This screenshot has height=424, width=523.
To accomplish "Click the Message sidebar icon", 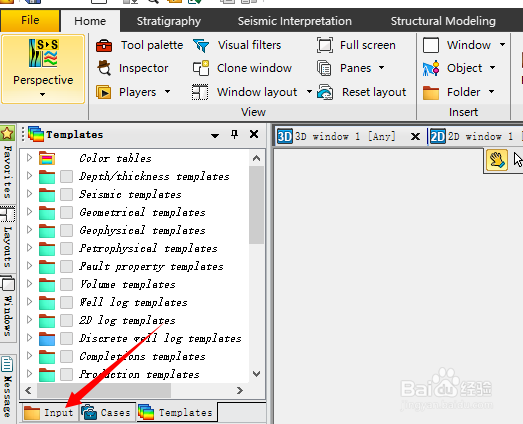I will click(x=7, y=364).
